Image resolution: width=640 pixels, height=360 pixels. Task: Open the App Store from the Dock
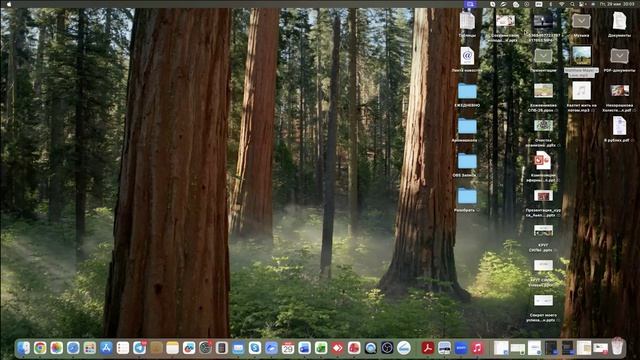[106, 348]
